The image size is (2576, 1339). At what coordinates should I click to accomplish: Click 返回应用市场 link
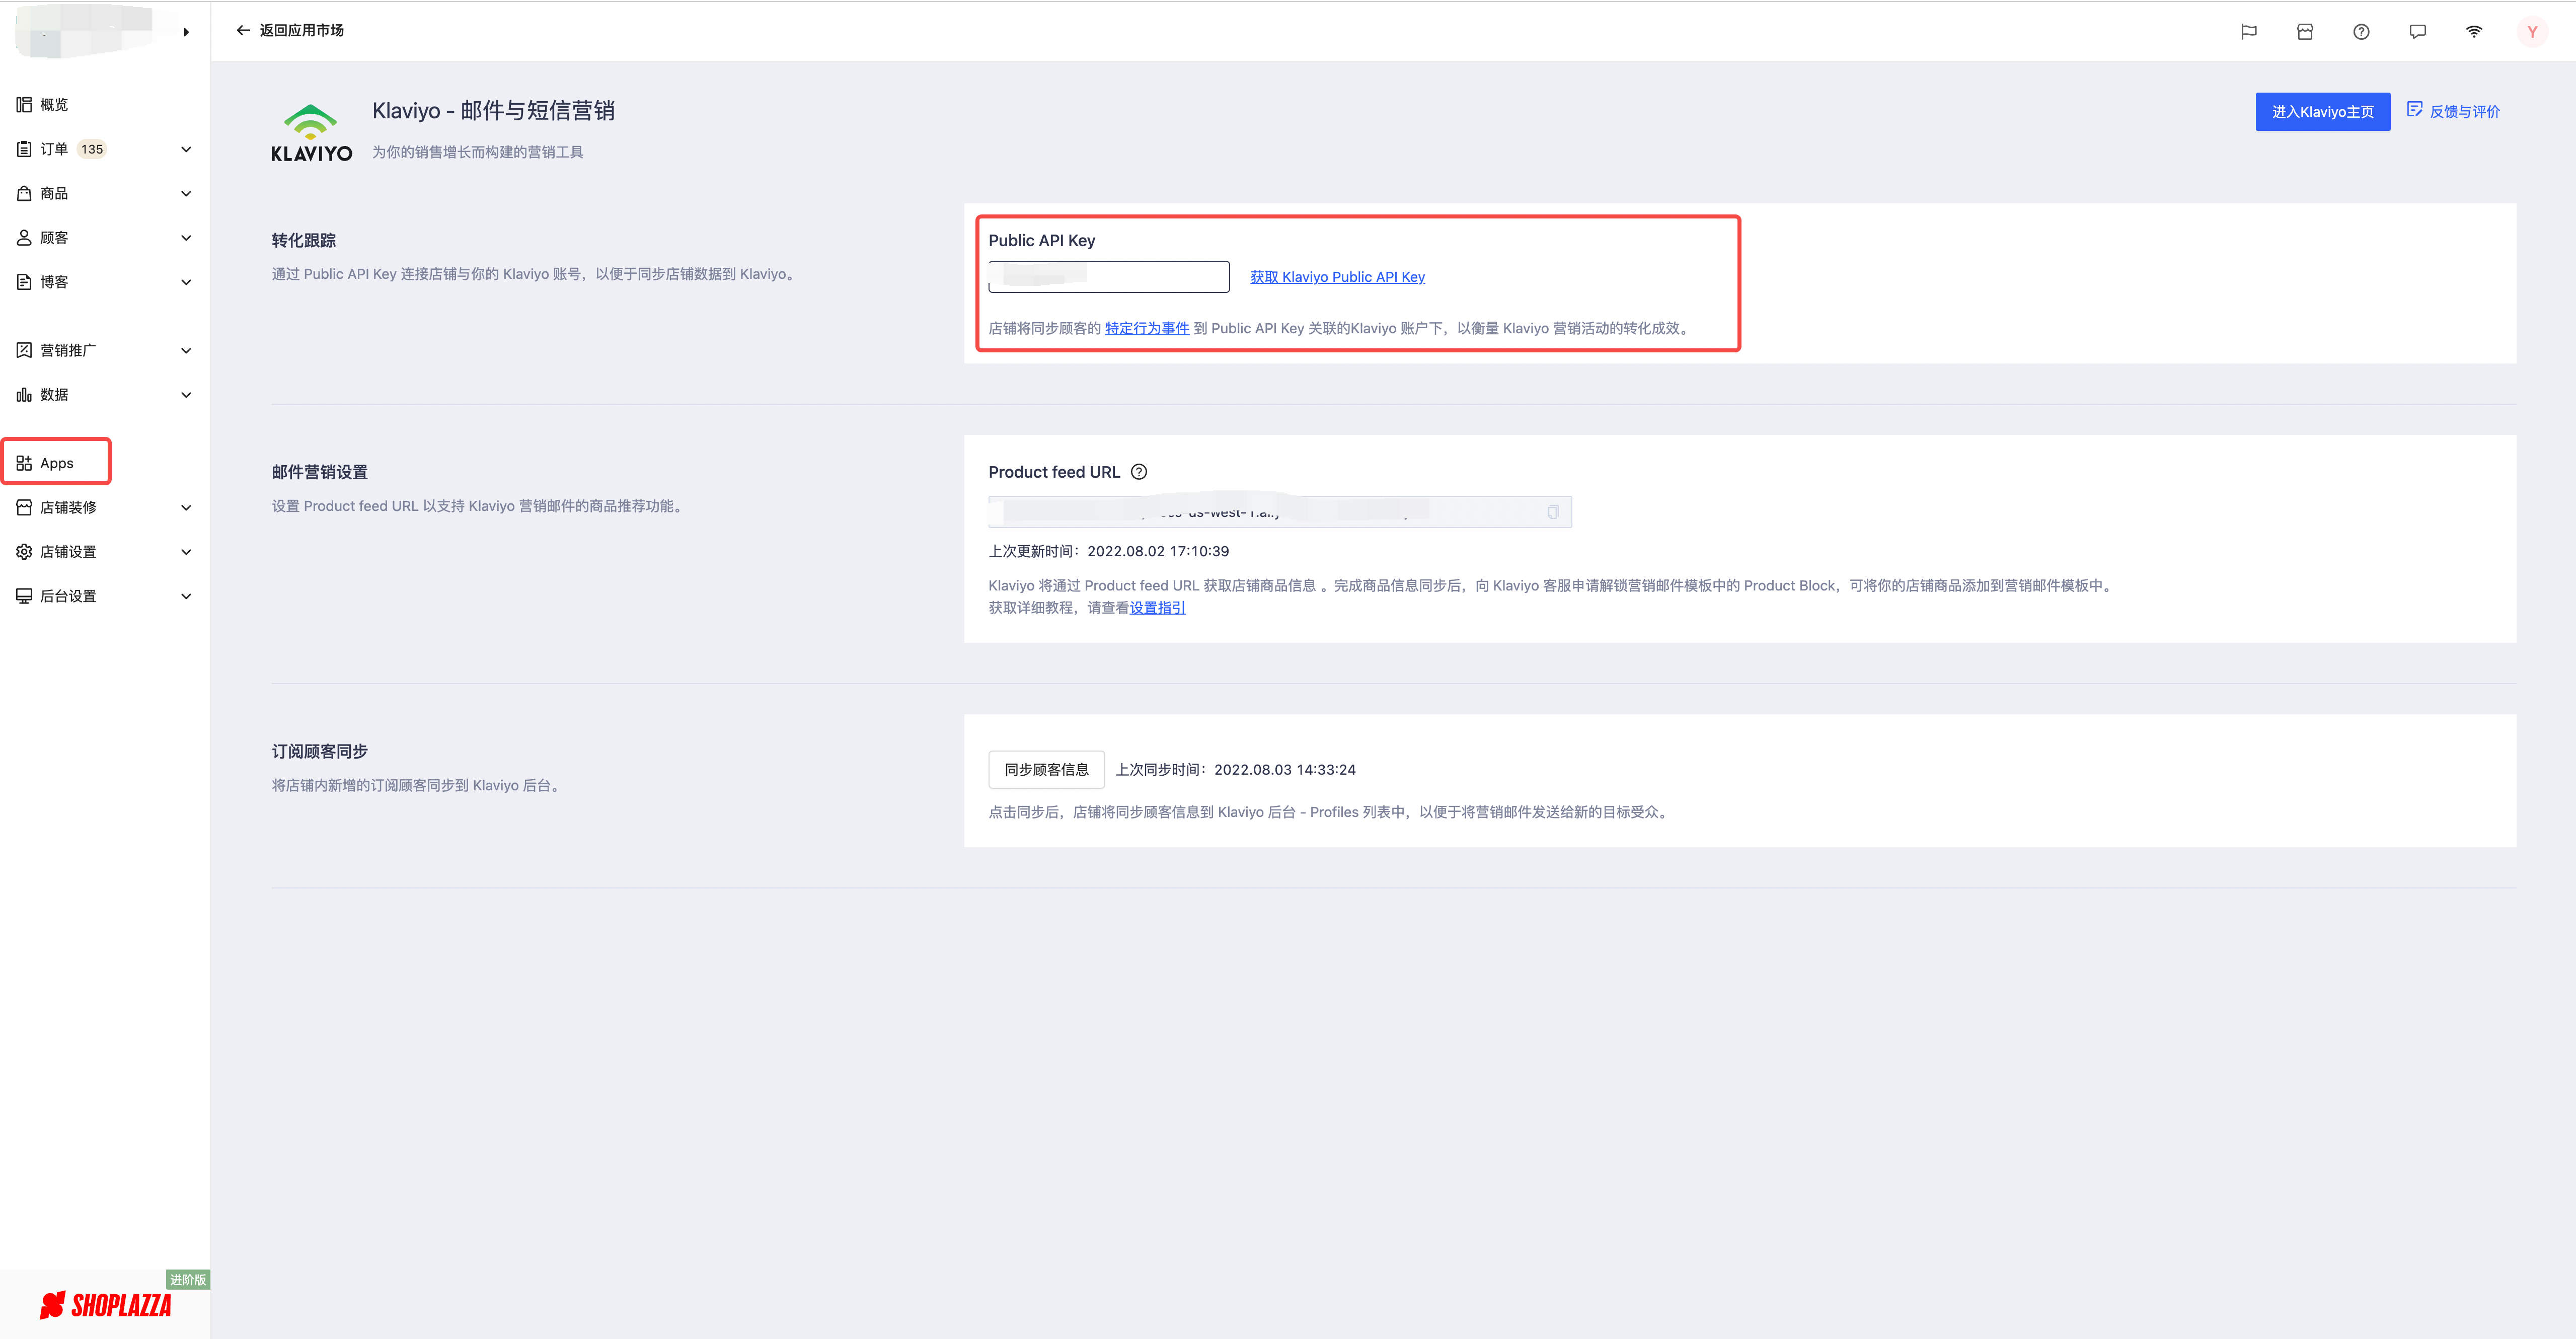coord(301,31)
